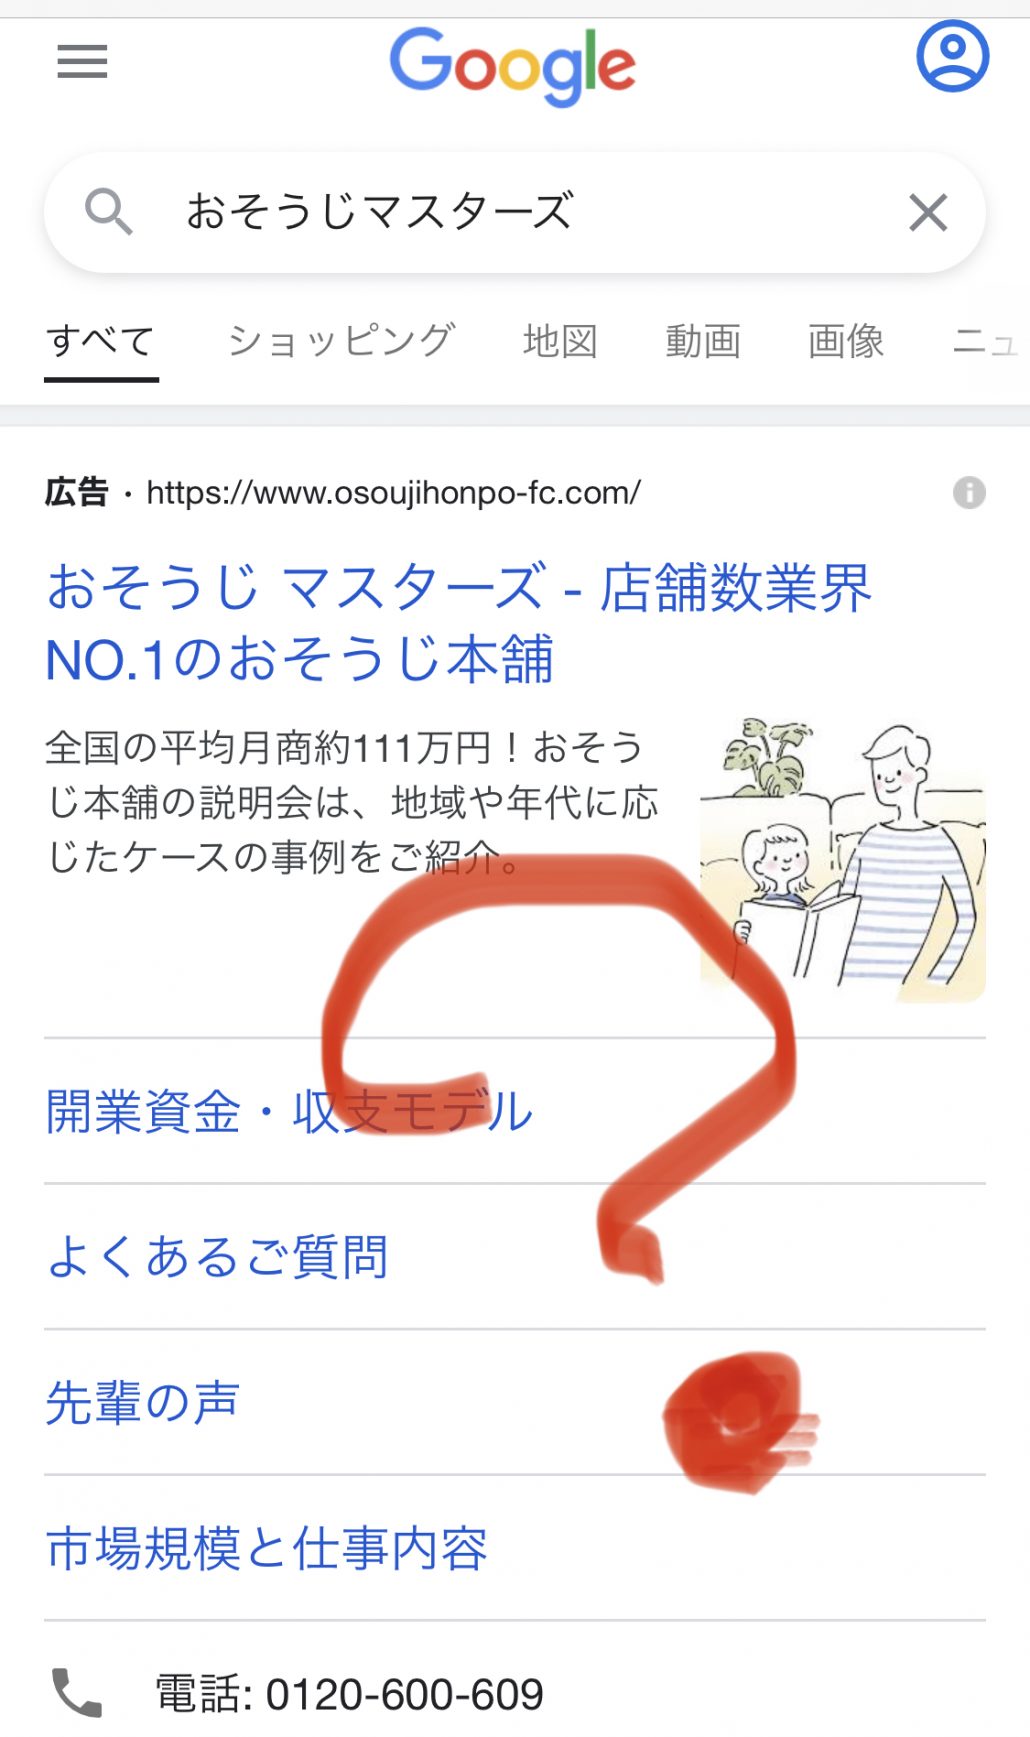Focus the おそうじマスターズ search field
Viewport: 1030px width, 1737px height.
515,212
